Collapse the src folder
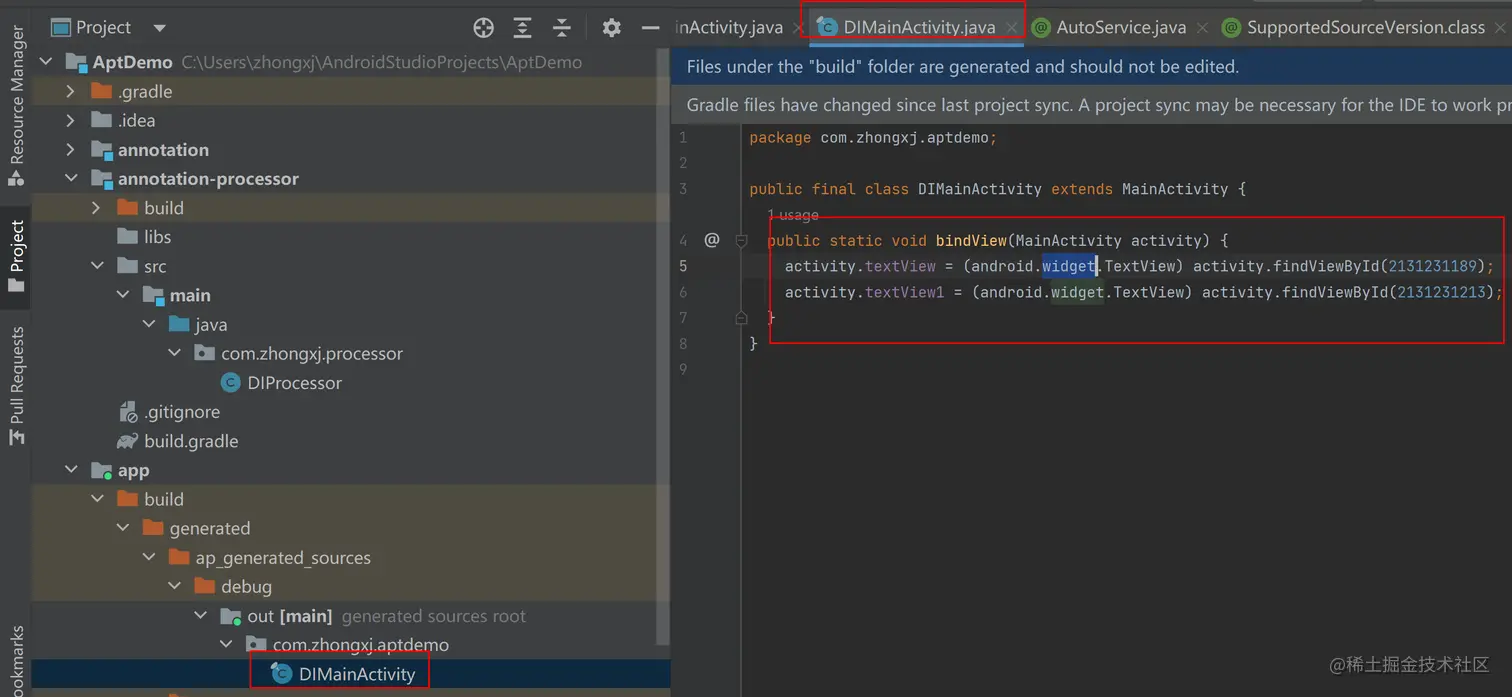Image resolution: width=1512 pixels, height=697 pixels. click(x=97, y=266)
